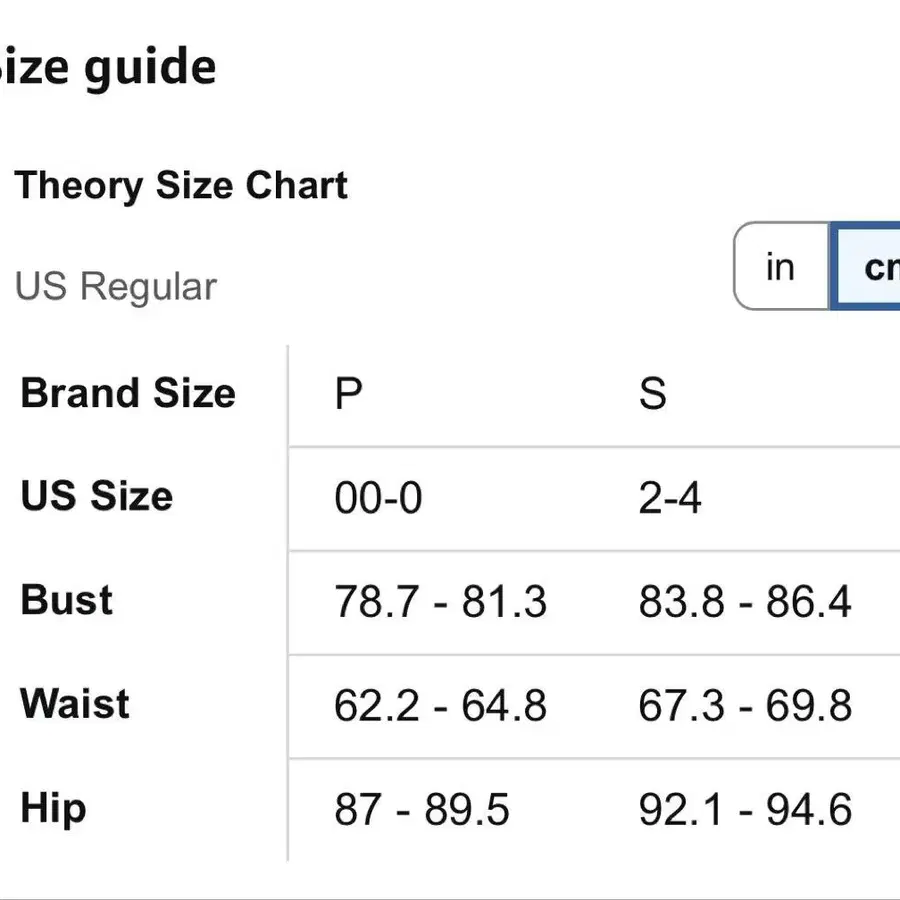This screenshot has width=900, height=900.
Task: Select the Waist row label
Action: 75,704
